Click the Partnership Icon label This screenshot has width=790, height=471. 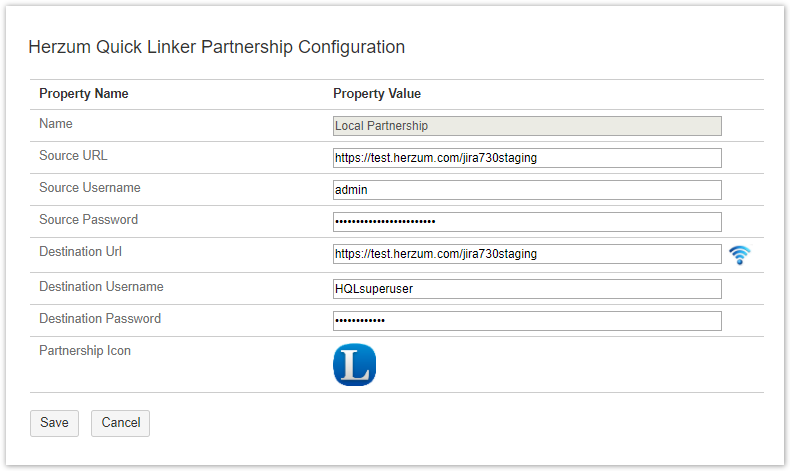(85, 351)
